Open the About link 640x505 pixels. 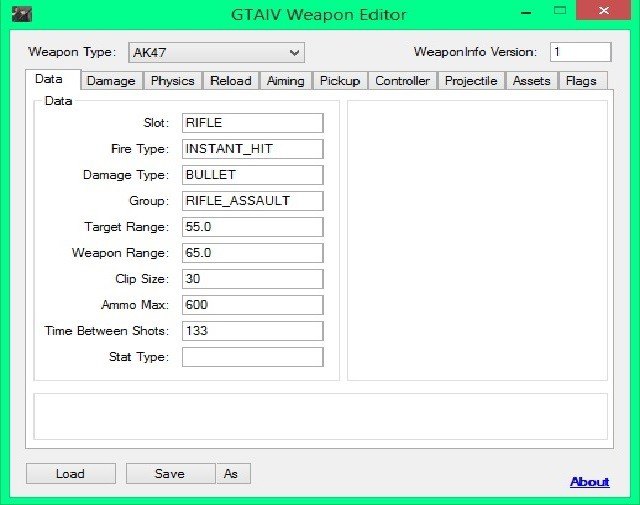click(x=589, y=482)
